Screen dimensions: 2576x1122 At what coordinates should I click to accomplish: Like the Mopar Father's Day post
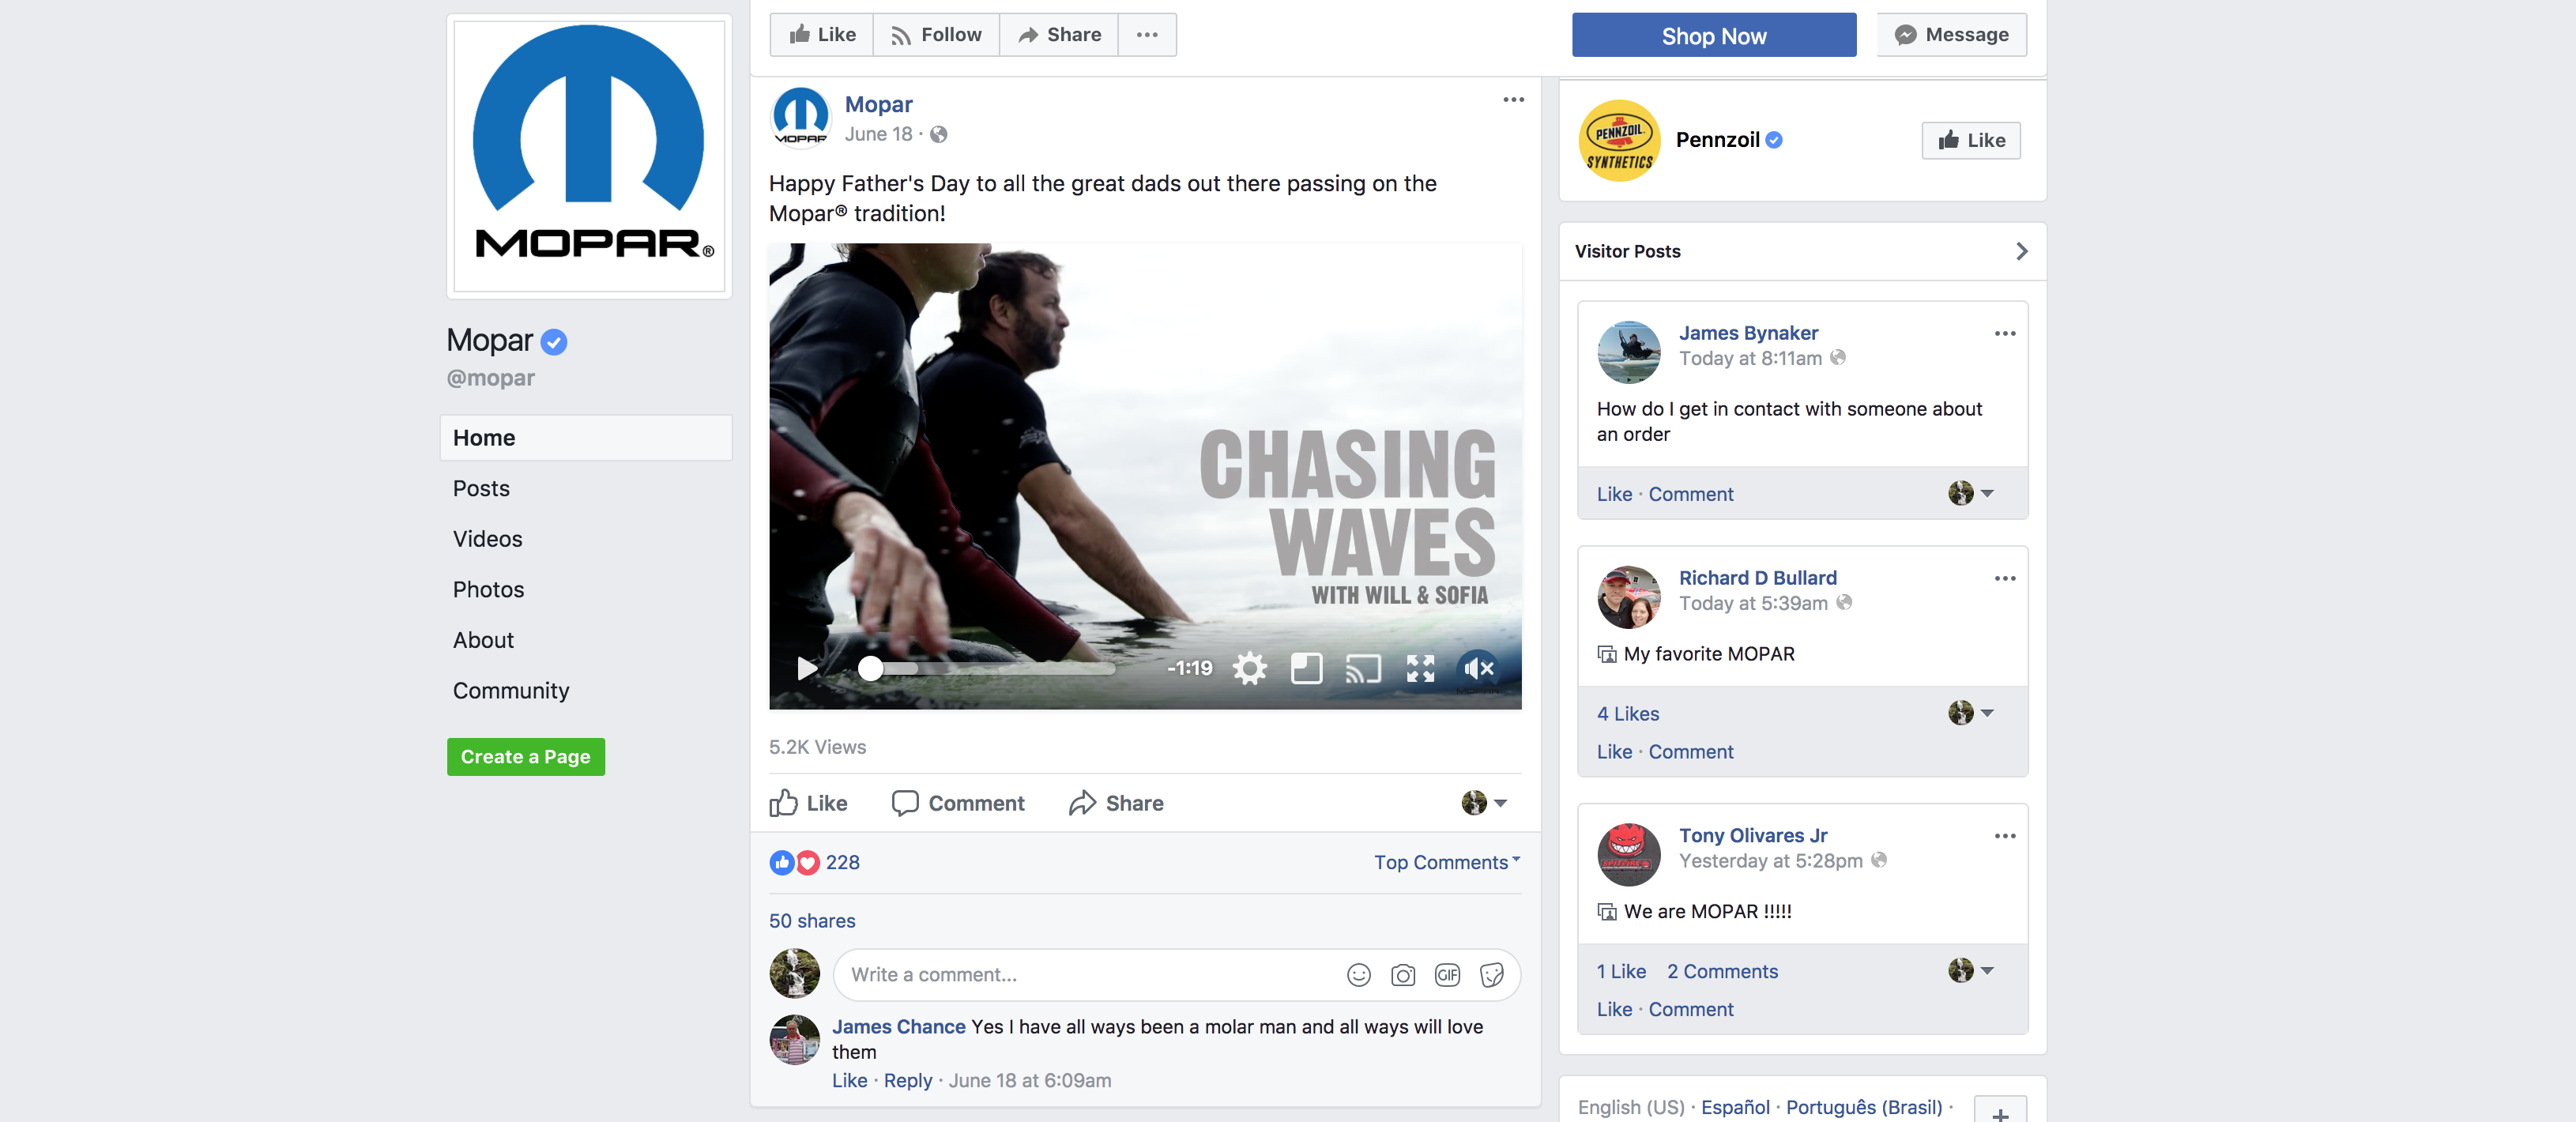pyautogui.click(x=808, y=803)
